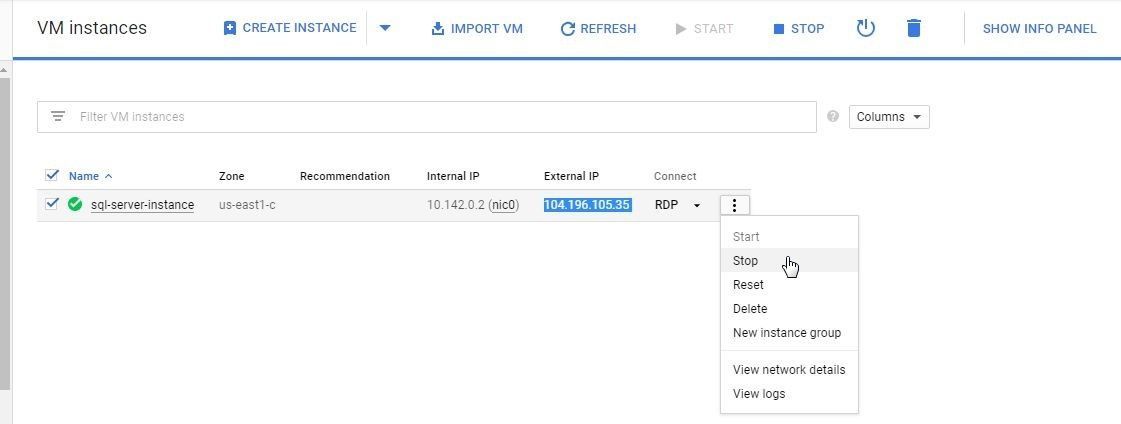The width and height of the screenshot is (1121, 424).
Task: Choose Delete in the context menu
Action: click(750, 309)
